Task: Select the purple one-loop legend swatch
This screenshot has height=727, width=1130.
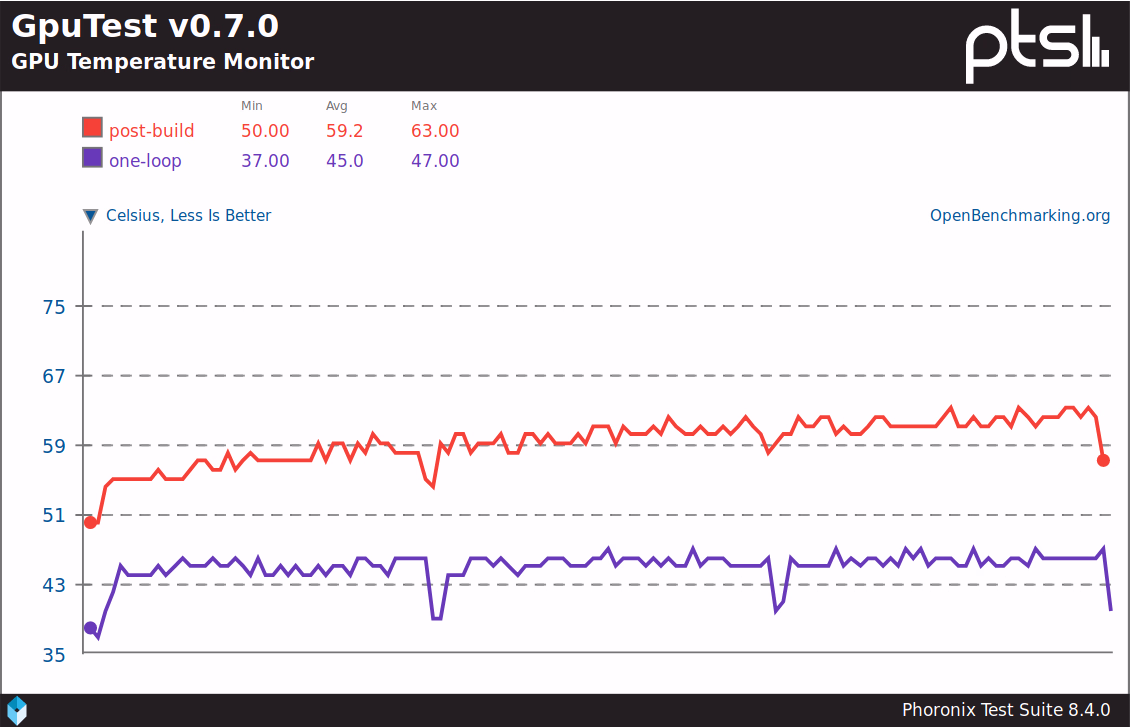Action: tap(92, 158)
